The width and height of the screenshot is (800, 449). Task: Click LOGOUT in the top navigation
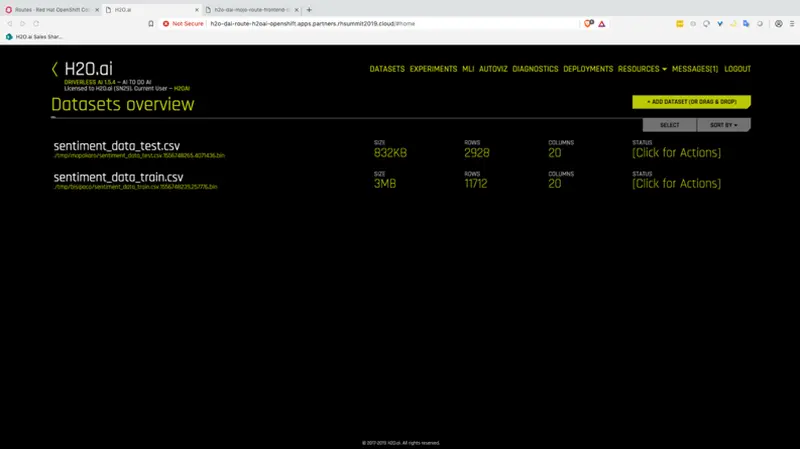[737, 69]
